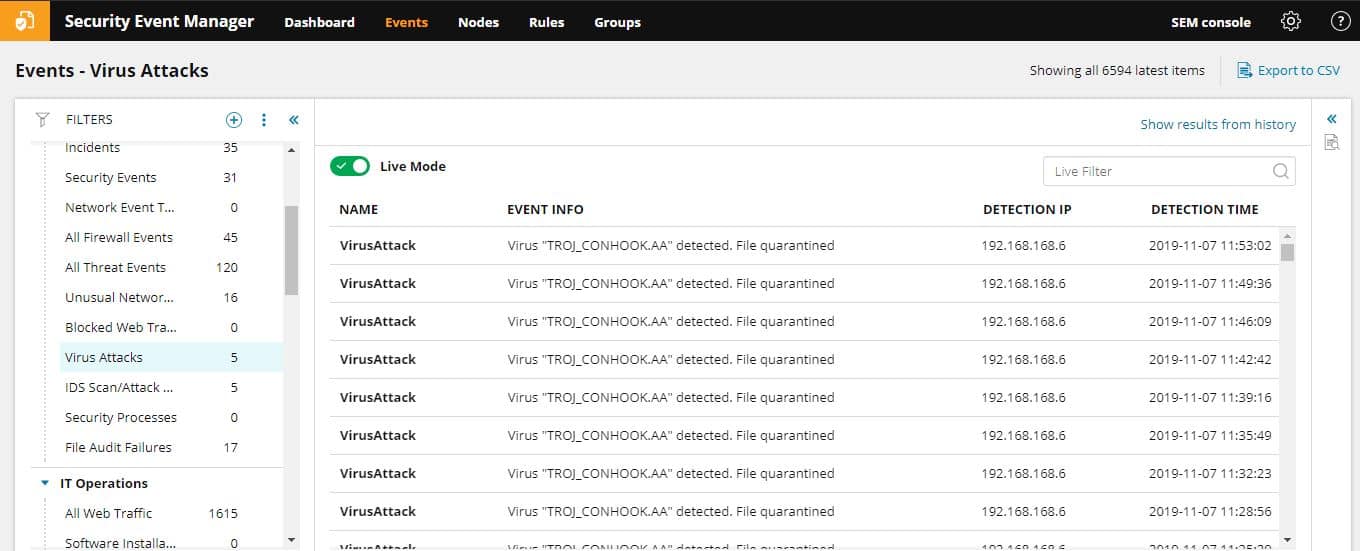Open the Dashboard tab
This screenshot has width=1360, height=551.
point(319,22)
